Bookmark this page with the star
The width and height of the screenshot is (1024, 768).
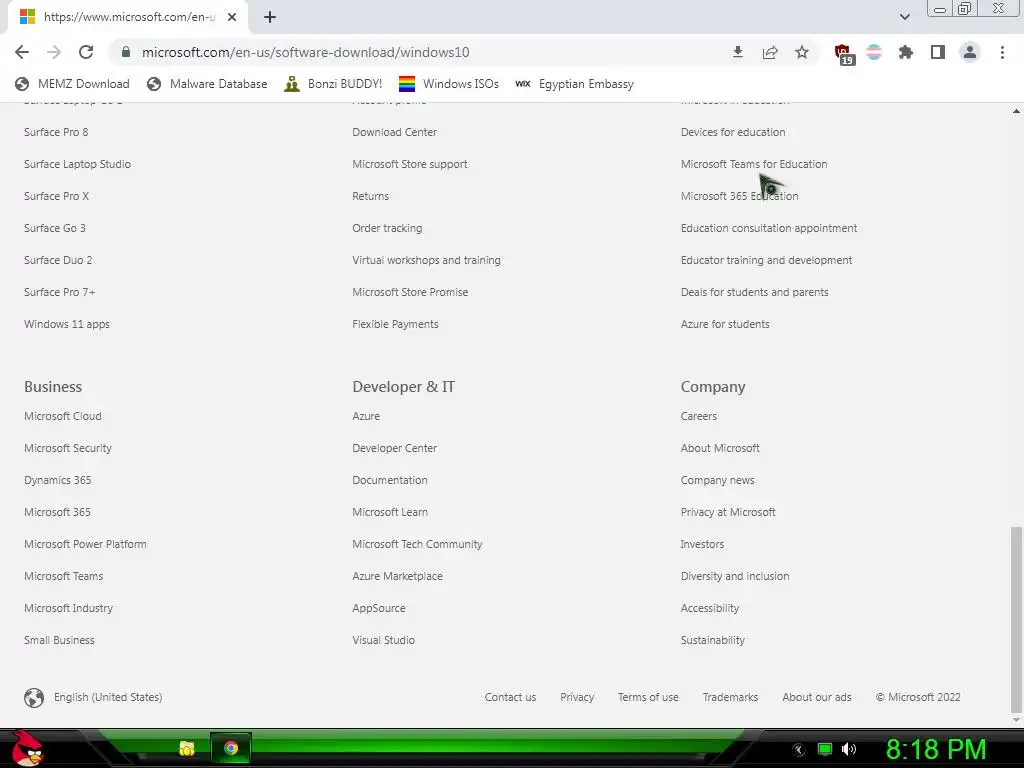coord(802,52)
